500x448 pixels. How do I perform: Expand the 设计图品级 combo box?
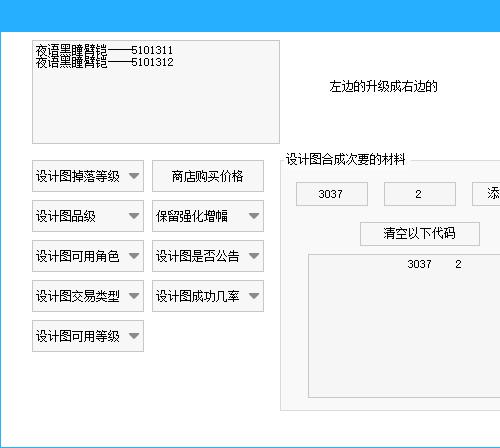coord(88,216)
